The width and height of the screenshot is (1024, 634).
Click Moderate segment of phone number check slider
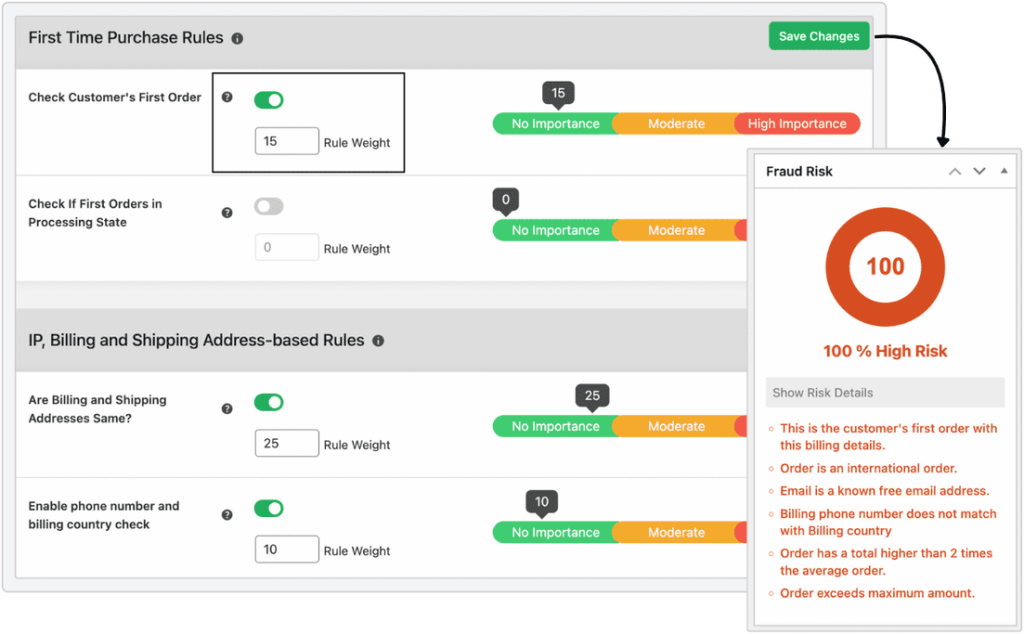(x=676, y=532)
